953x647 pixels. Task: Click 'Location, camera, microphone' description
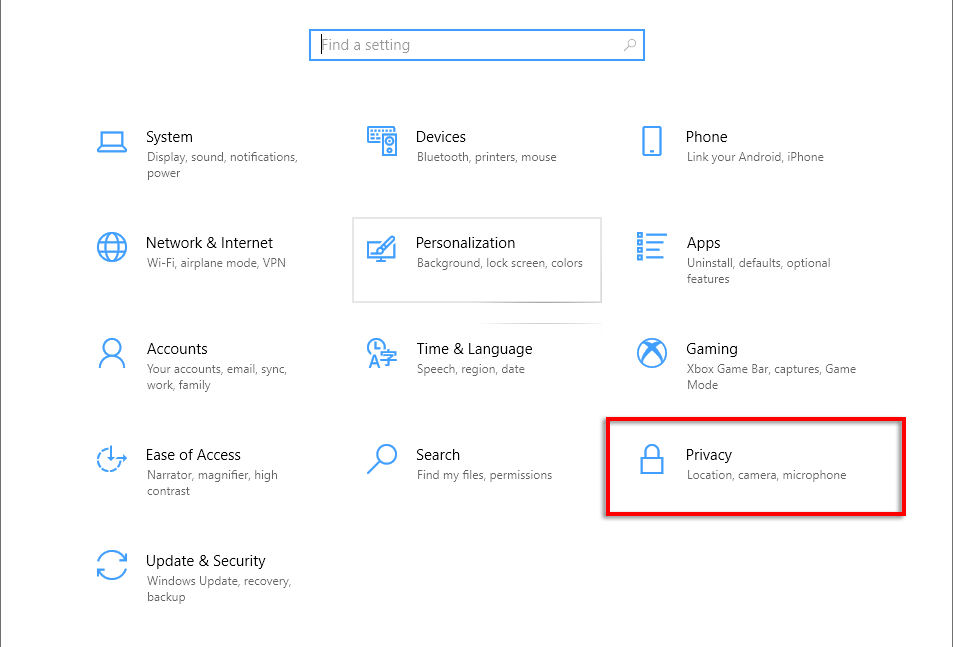(766, 475)
